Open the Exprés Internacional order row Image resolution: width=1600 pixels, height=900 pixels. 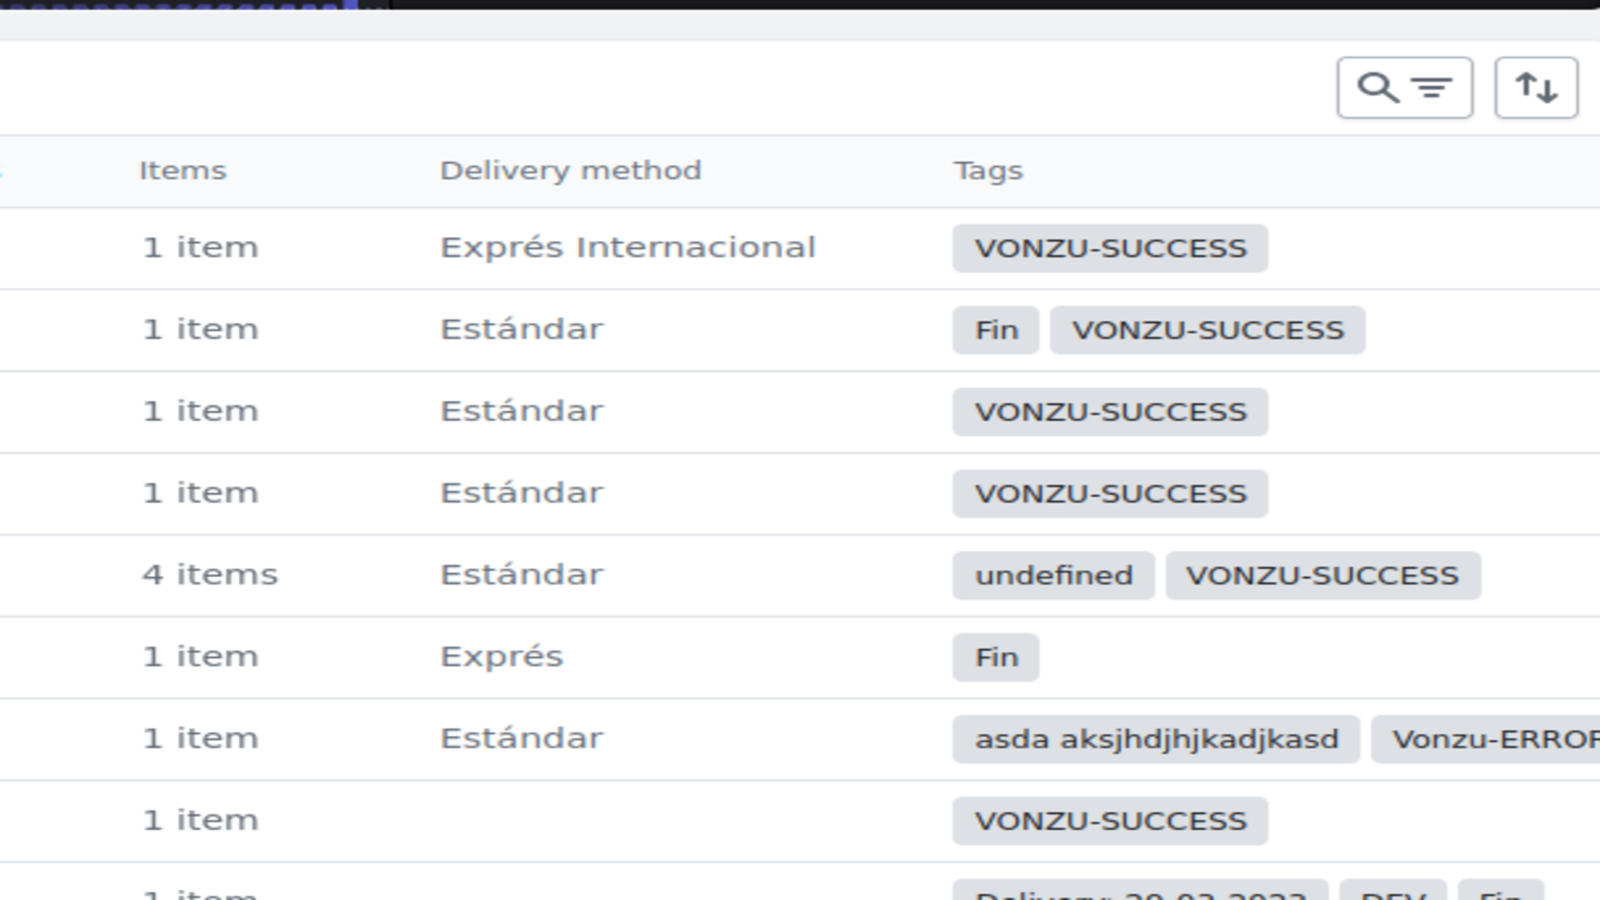point(627,247)
